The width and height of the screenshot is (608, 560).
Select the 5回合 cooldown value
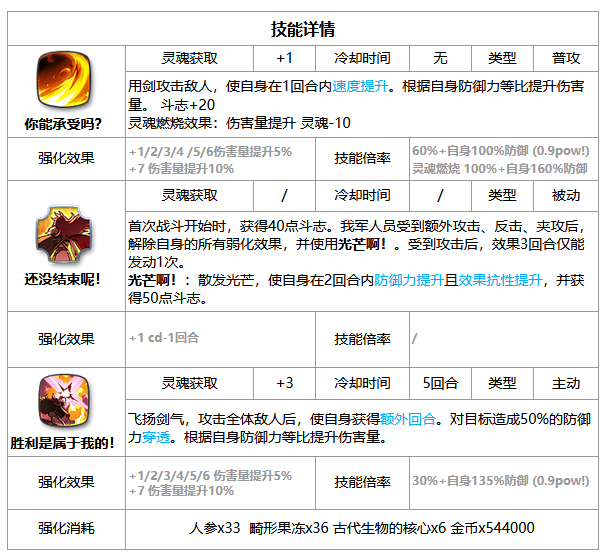pyautogui.click(x=440, y=382)
